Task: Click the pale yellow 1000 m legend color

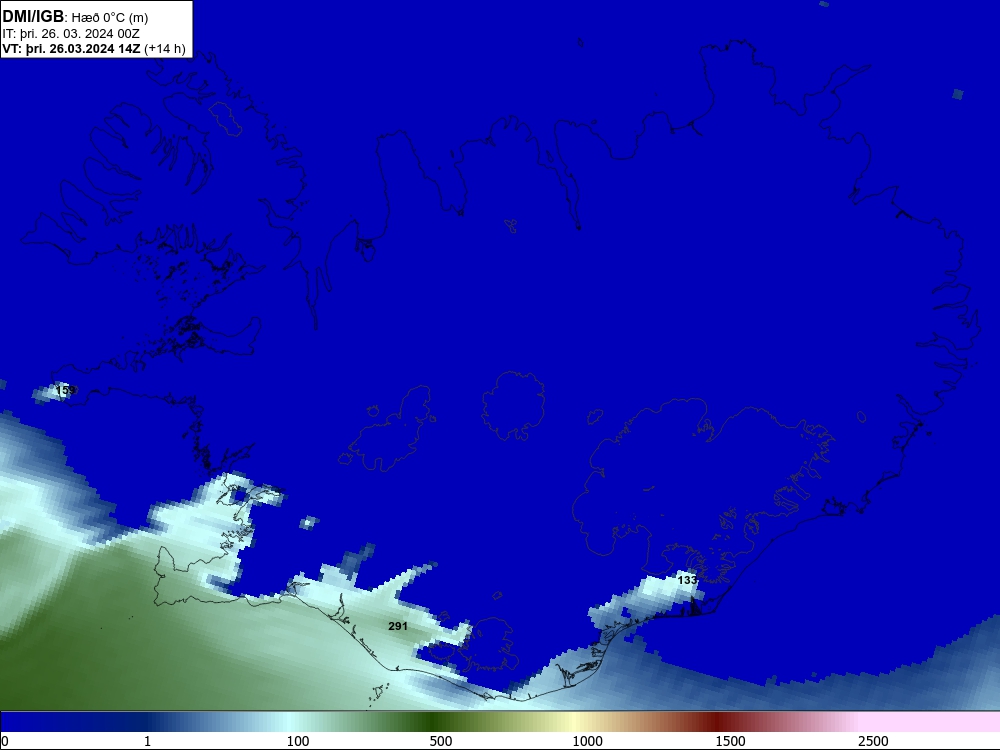Action: (x=574, y=721)
